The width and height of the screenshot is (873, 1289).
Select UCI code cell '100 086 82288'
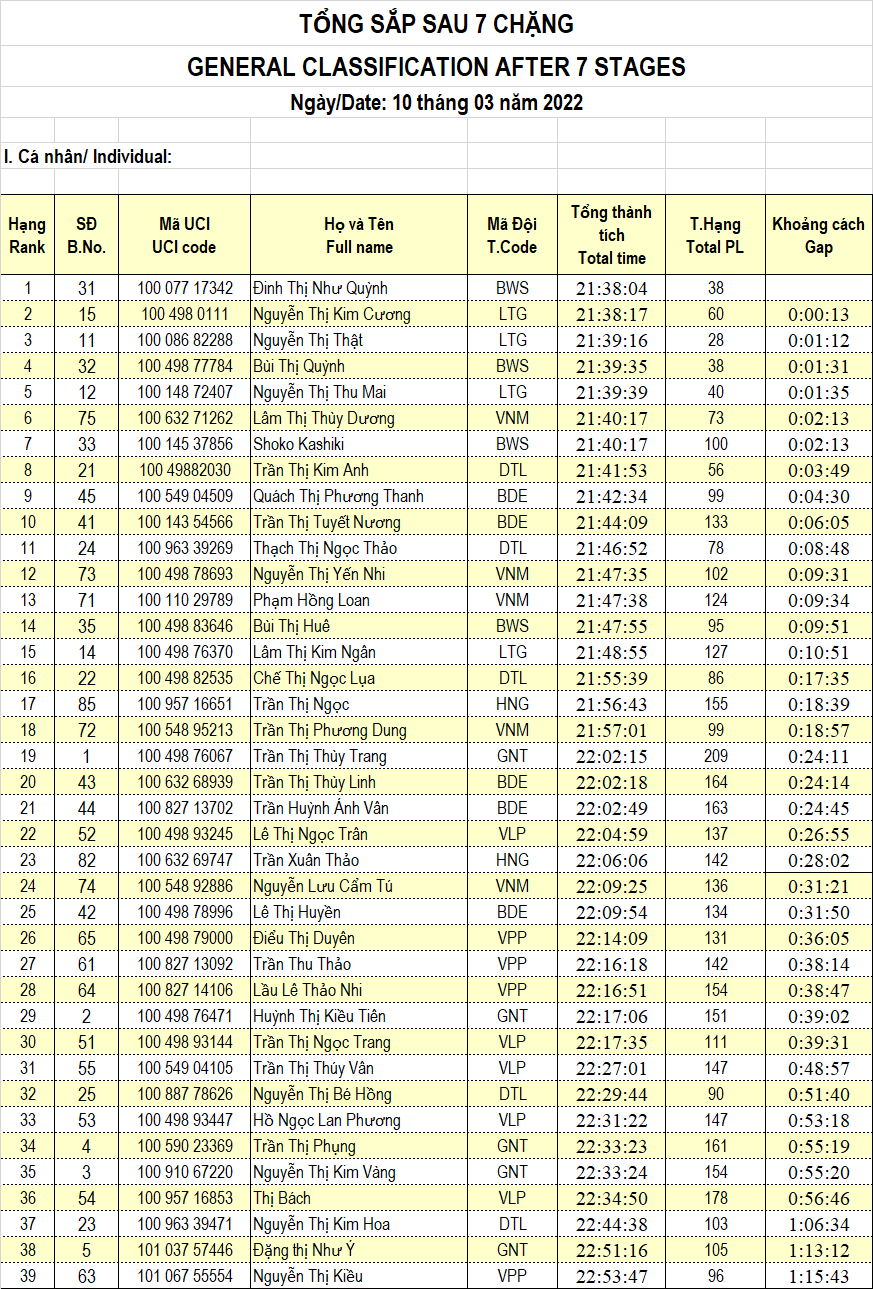coord(184,340)
